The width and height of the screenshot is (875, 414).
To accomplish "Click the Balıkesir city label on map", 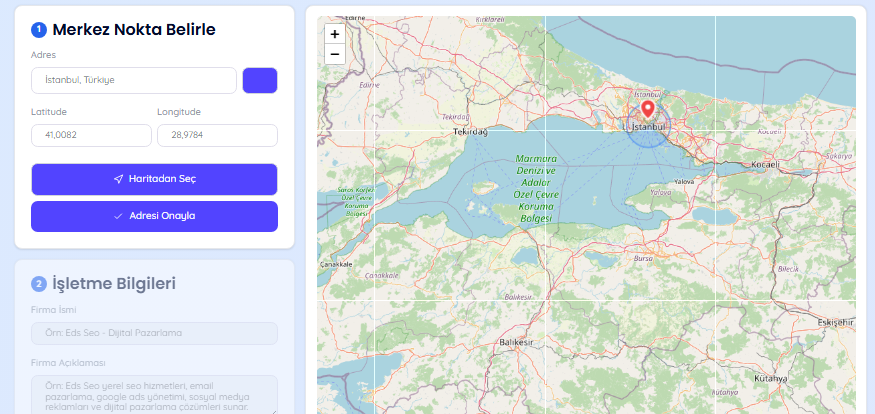I will point(516,341).
